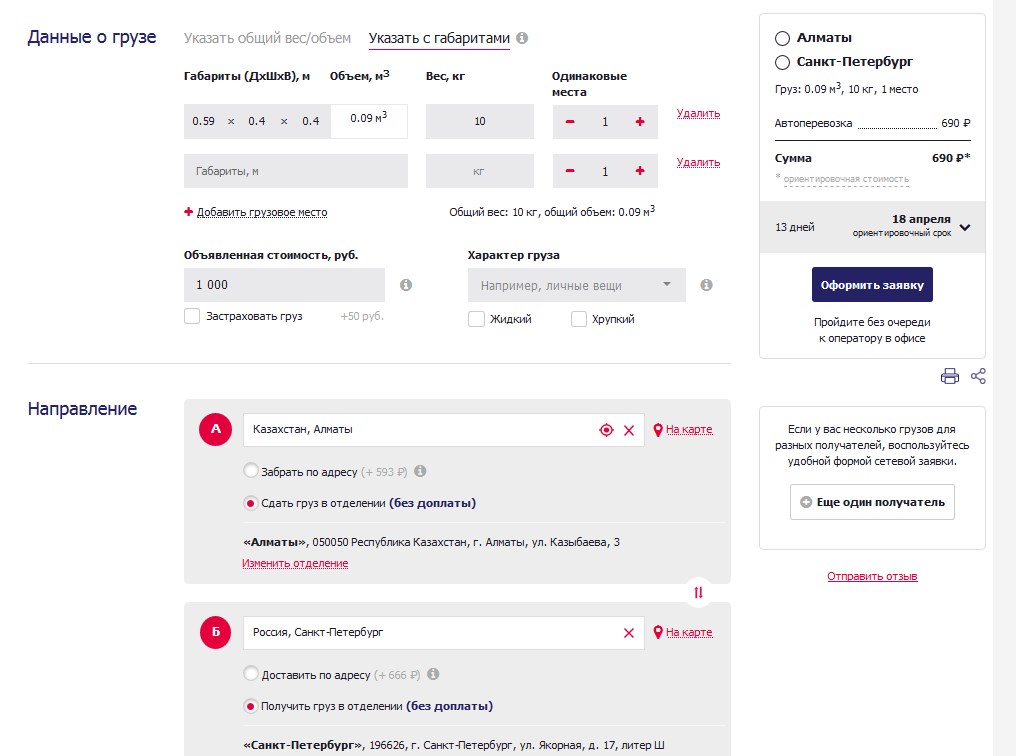The image size is (1016, 756).
Task: Detect current location in point A field
Action: click(x=605, y=430)
